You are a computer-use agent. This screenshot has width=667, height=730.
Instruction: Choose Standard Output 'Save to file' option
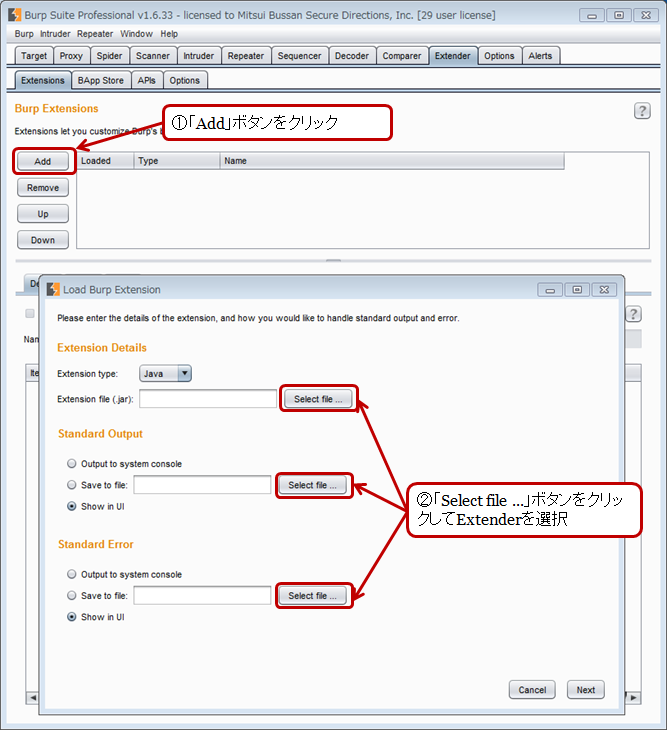click(72, 485)
